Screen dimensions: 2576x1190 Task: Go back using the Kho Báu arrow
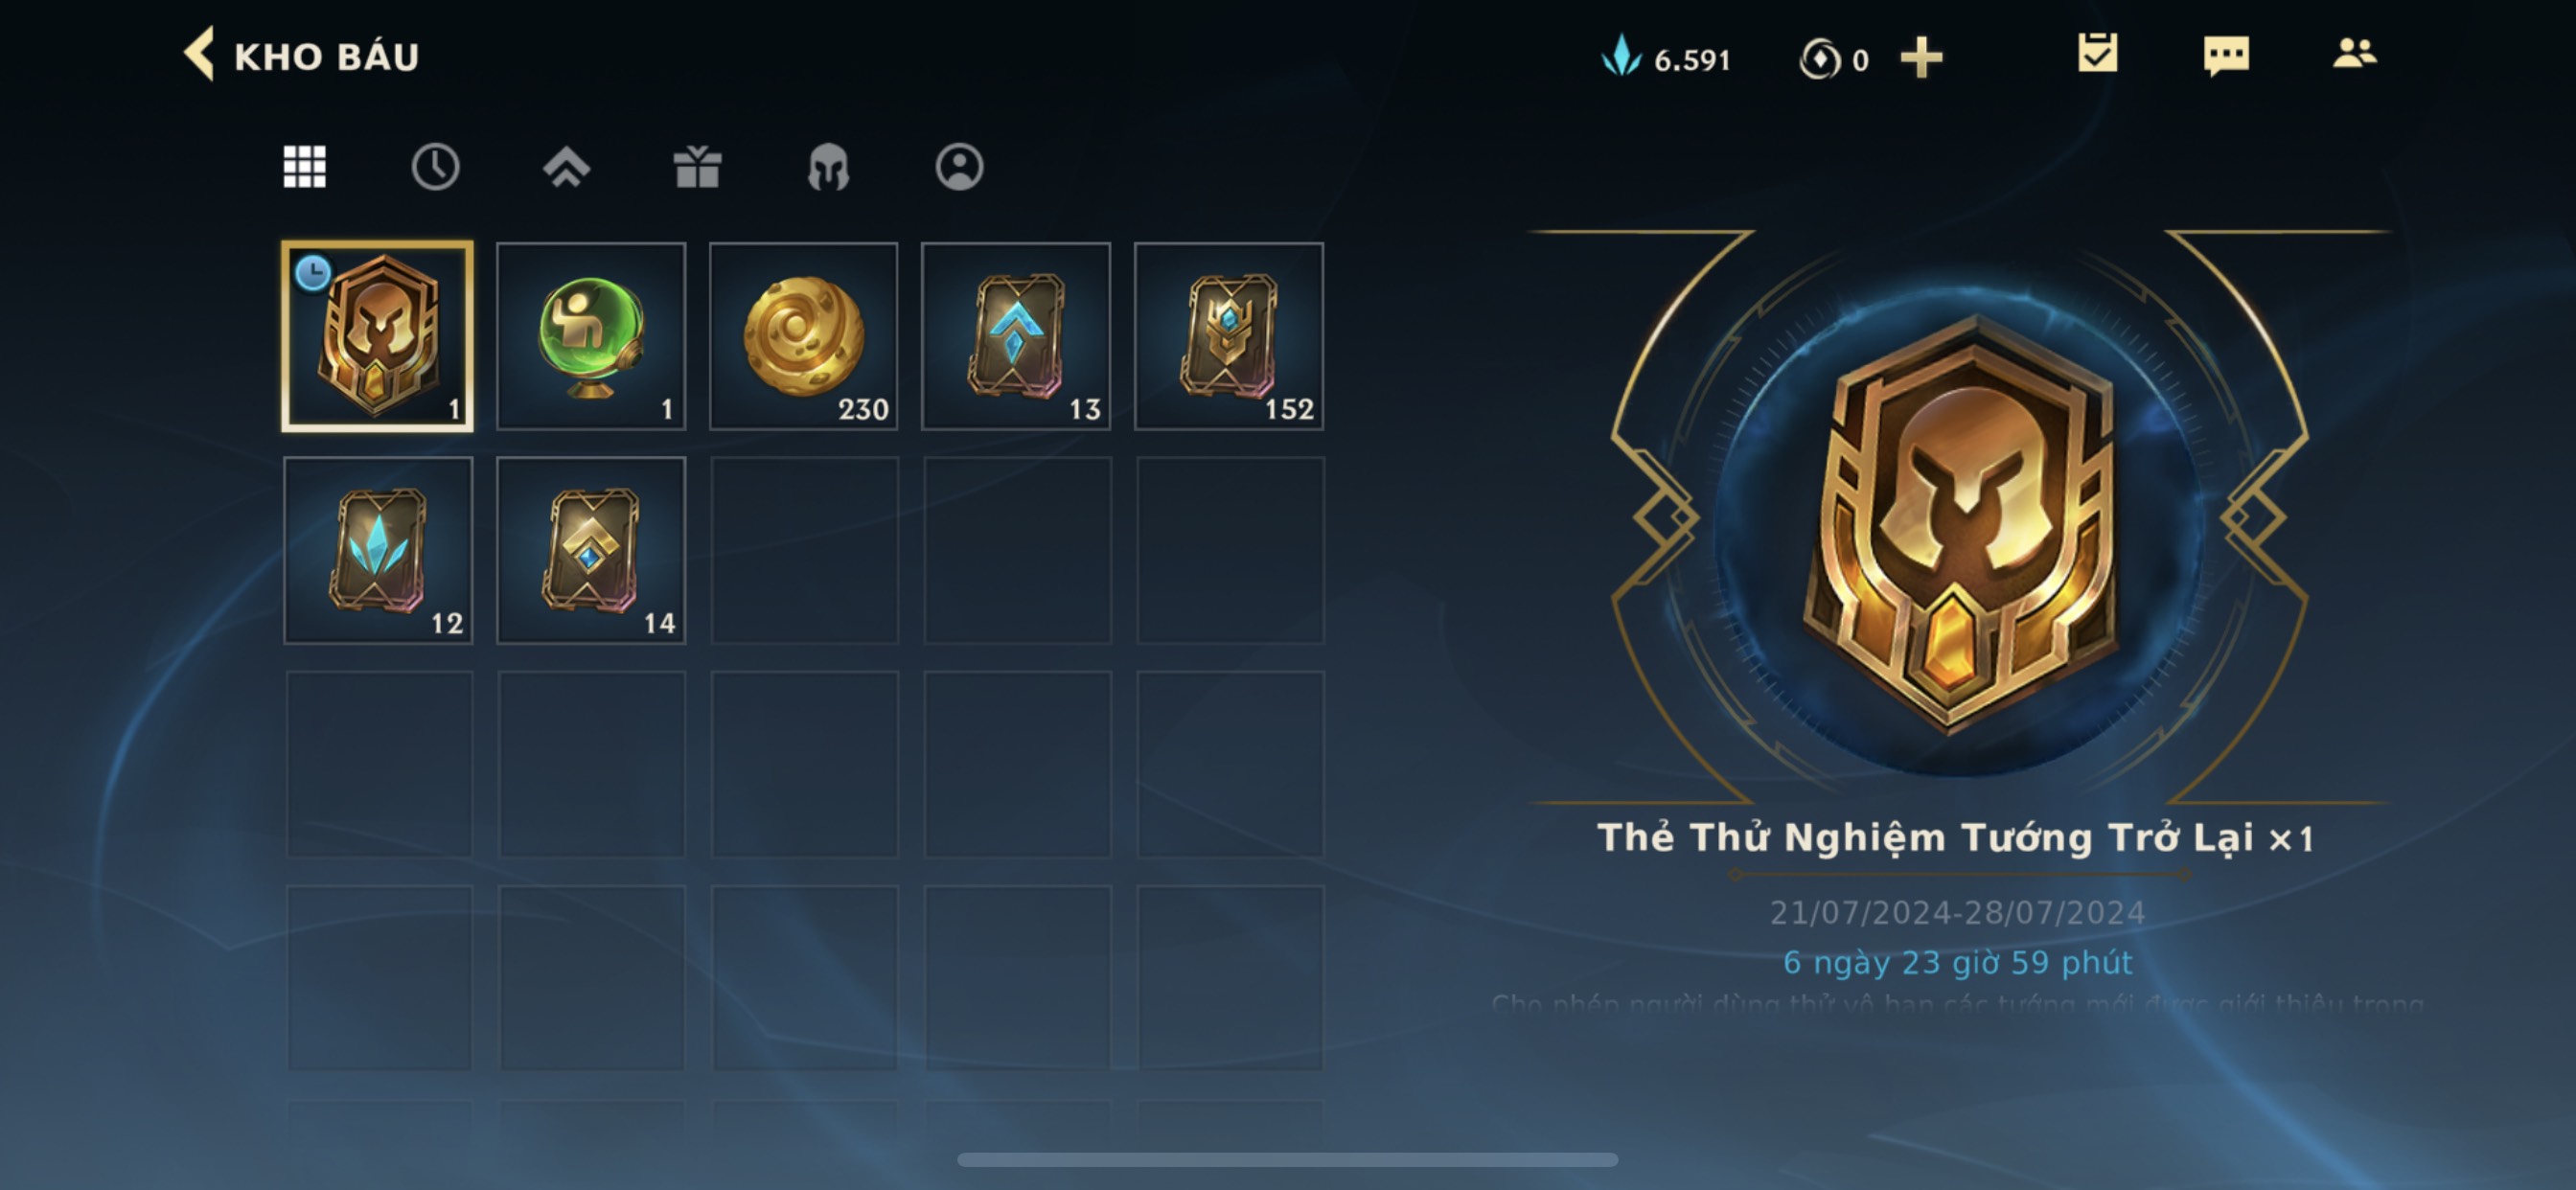click(200, 54)
